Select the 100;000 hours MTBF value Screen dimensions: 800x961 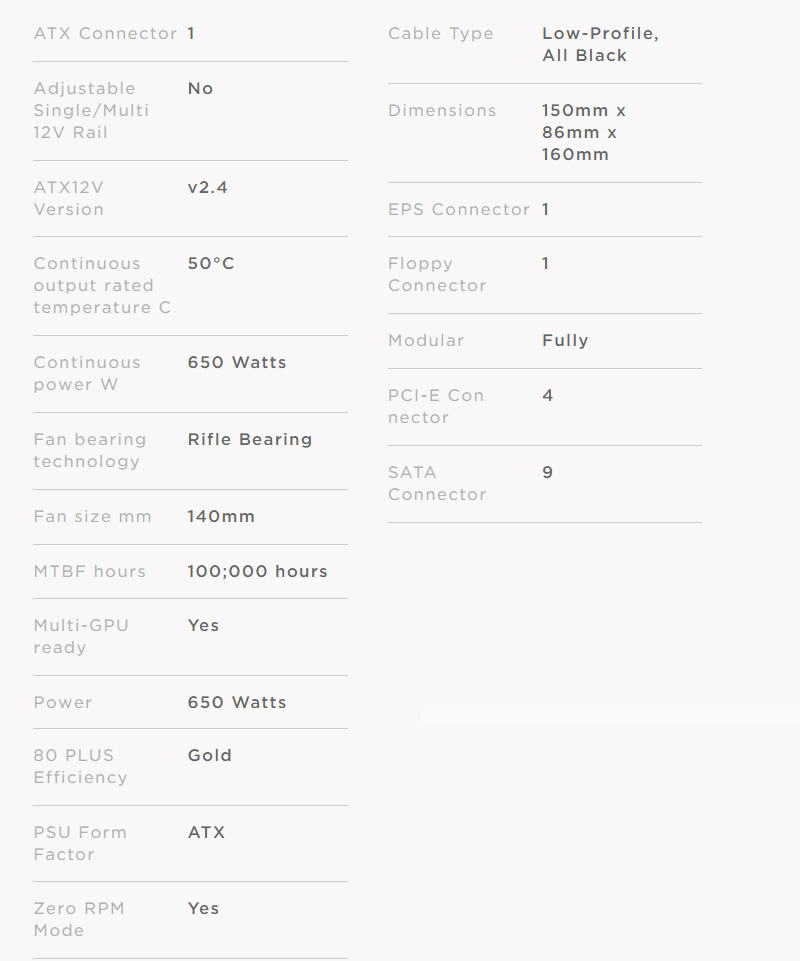[x=257, y=571]
